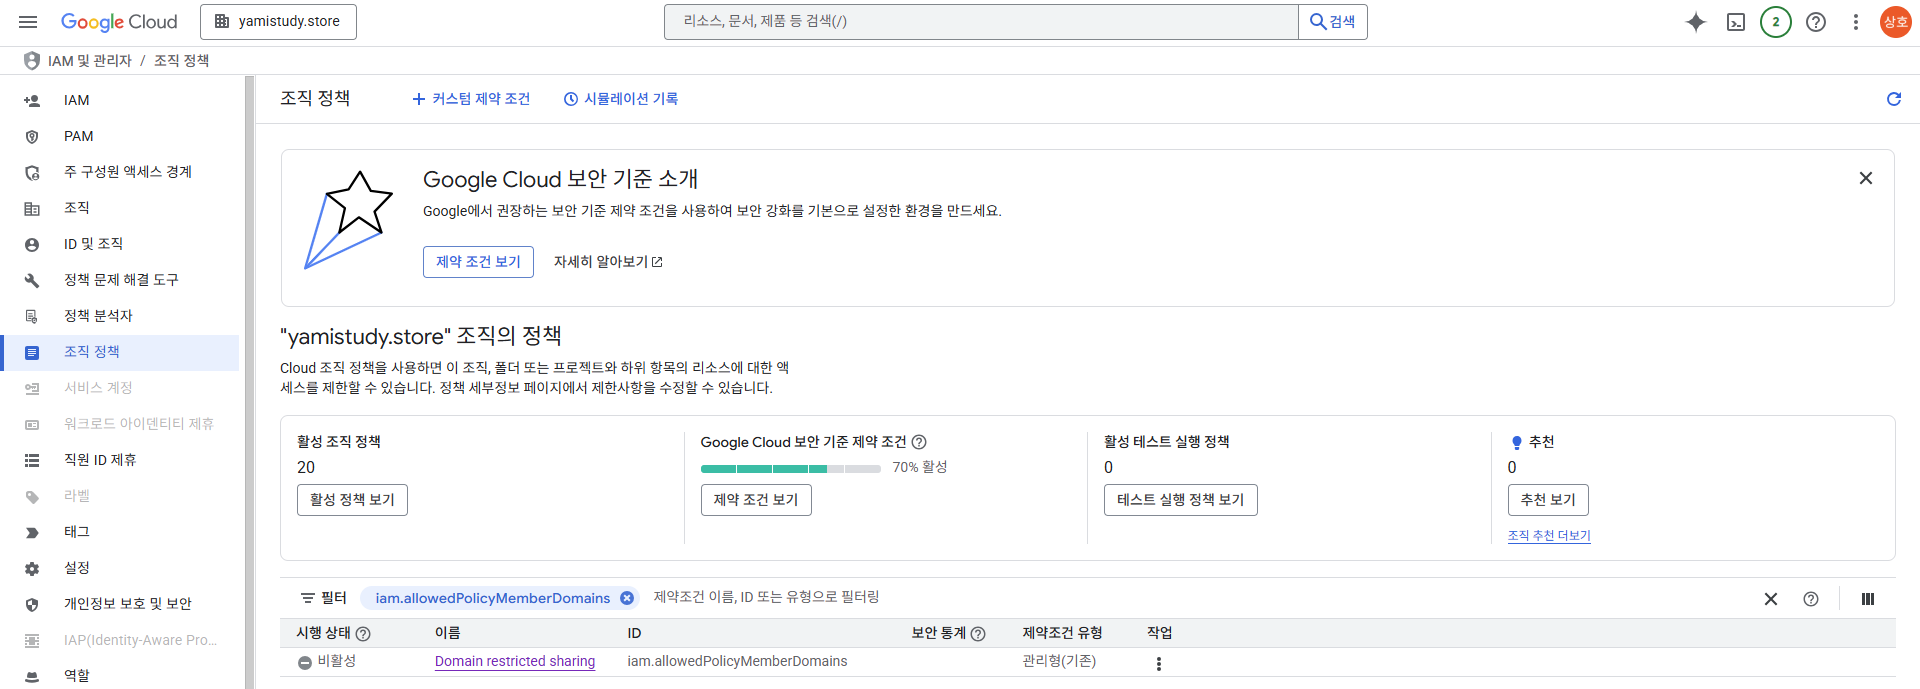Click the 70% 활성 progress bar

coord(791,468)
